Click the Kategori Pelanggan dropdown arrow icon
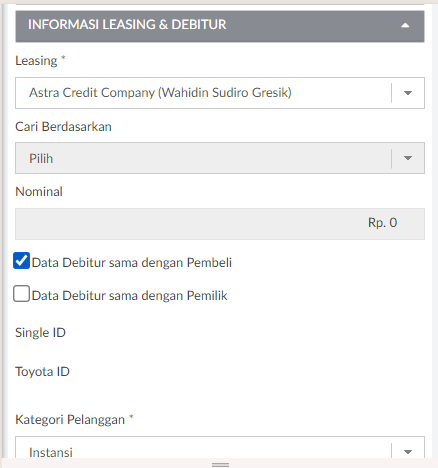Image resolution: width=438 pixels, height=468 pixels. click(x=408, y=452)
